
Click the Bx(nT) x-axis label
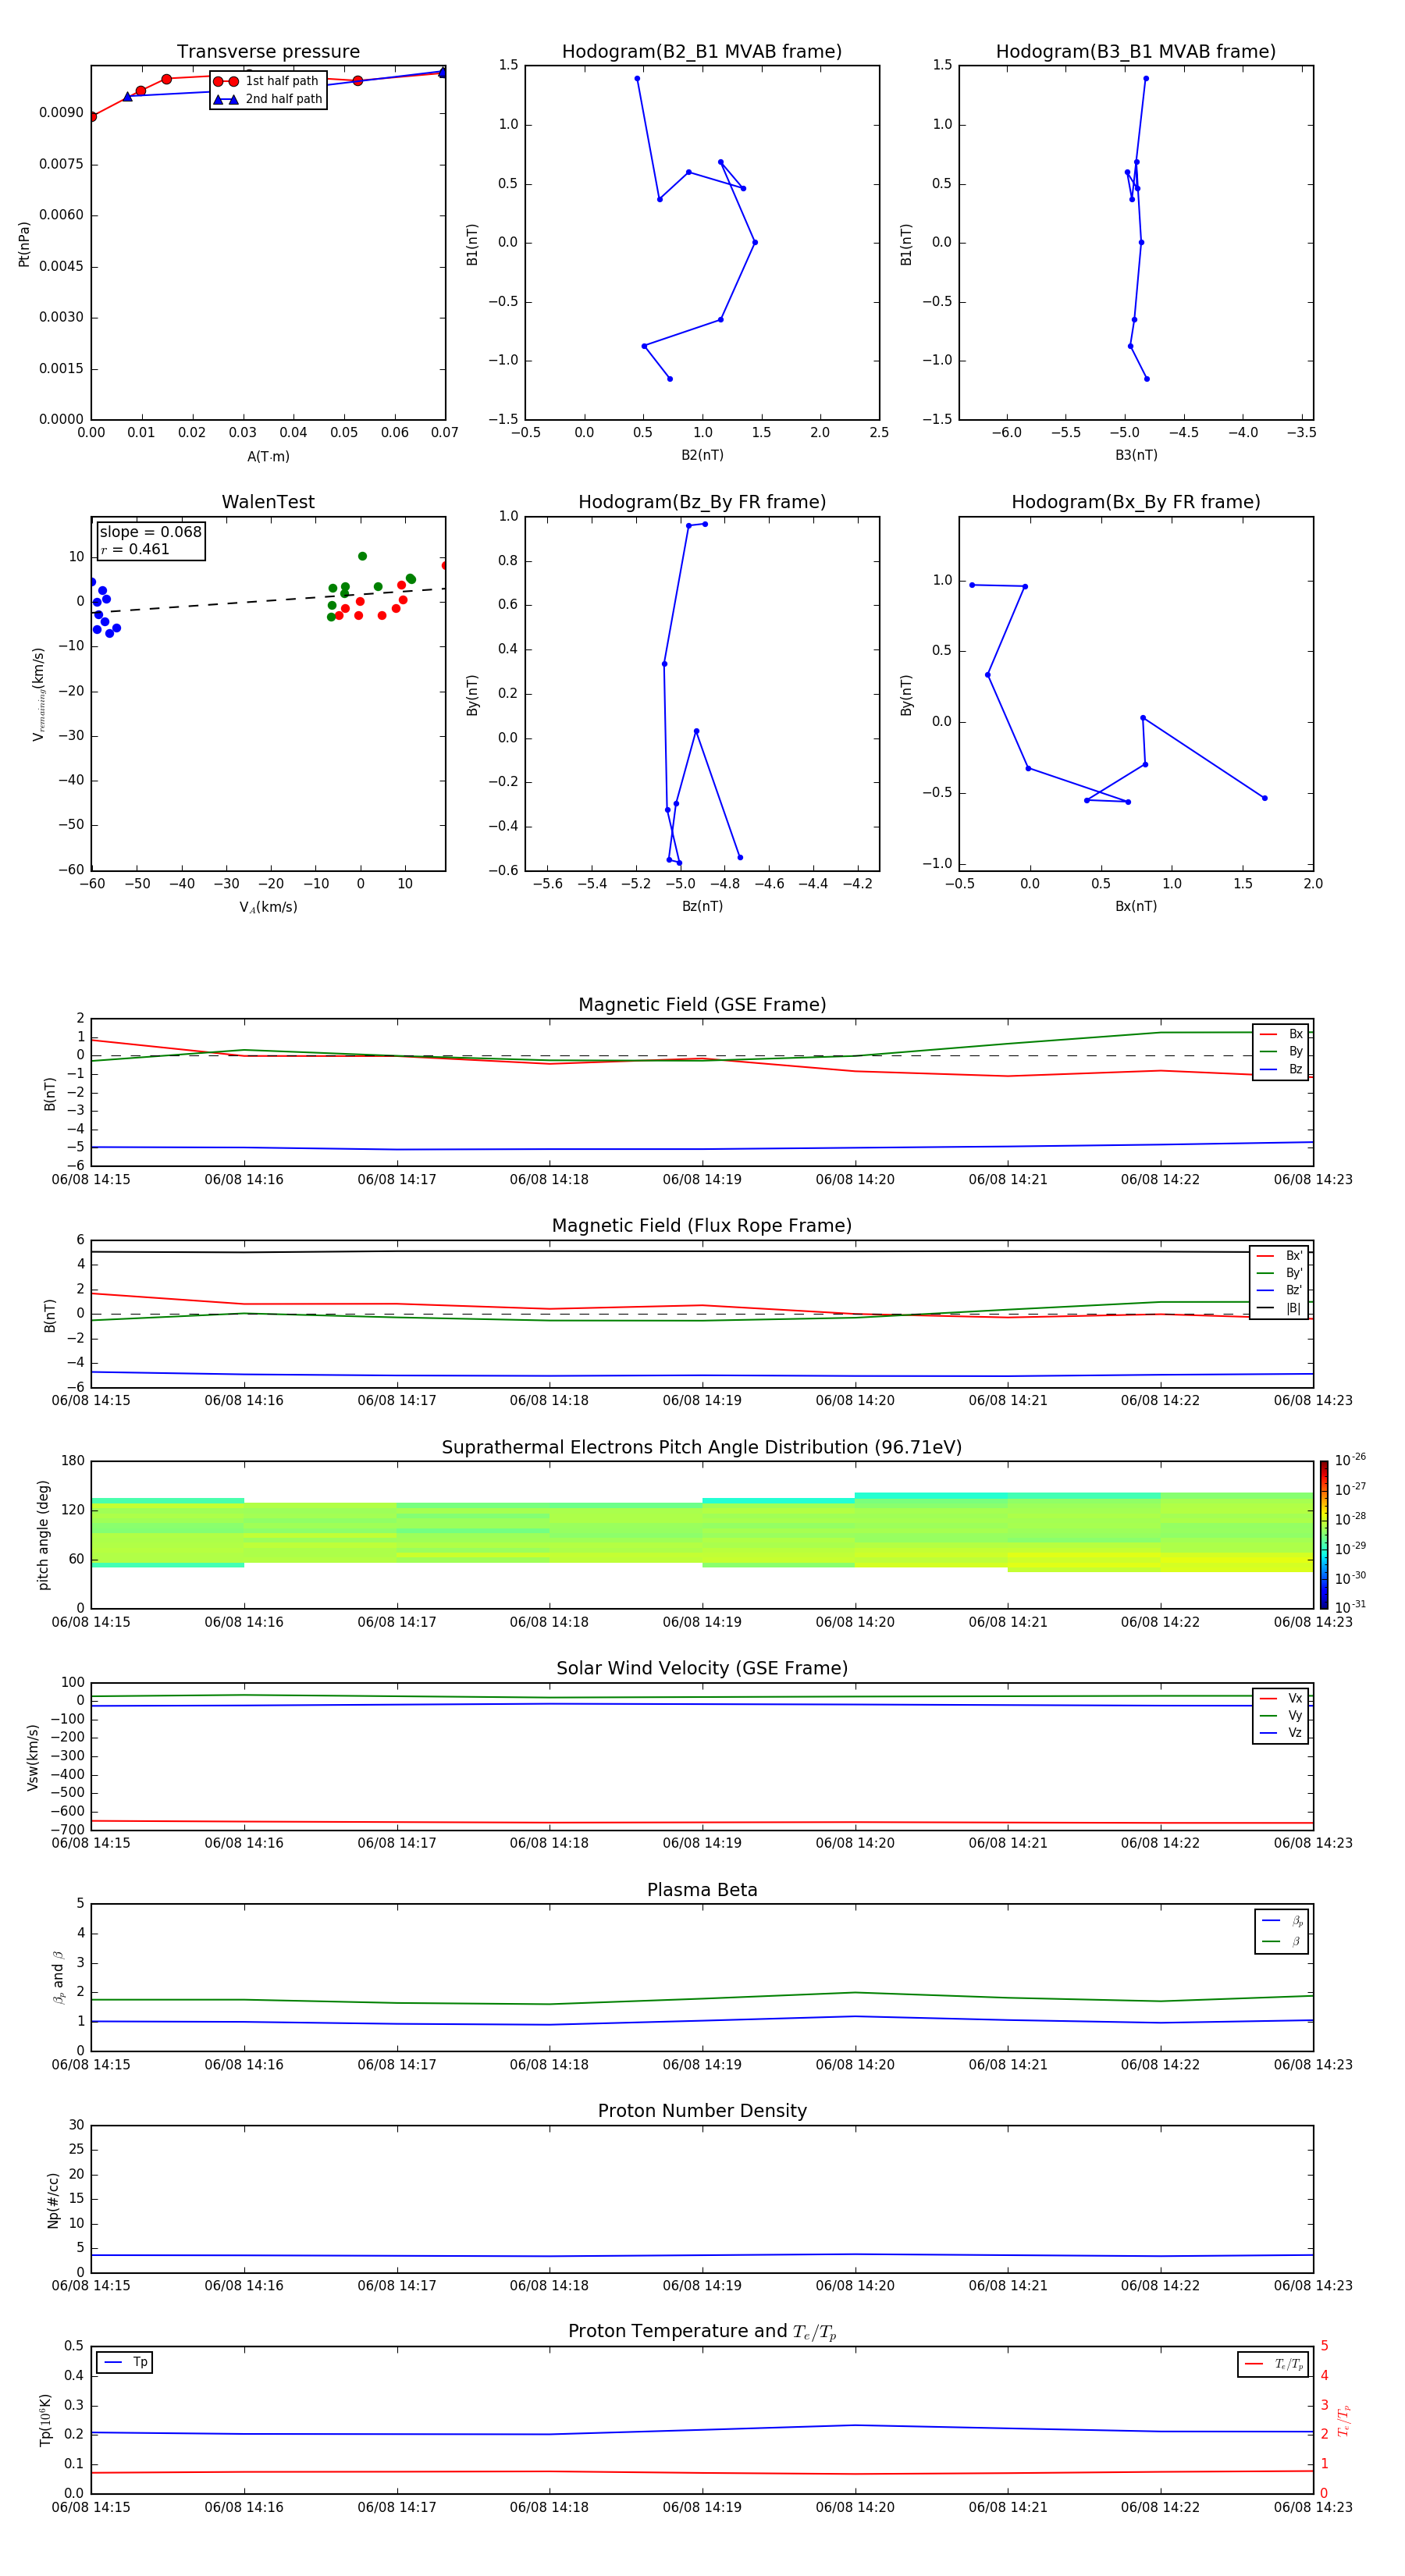[1136, 906]
